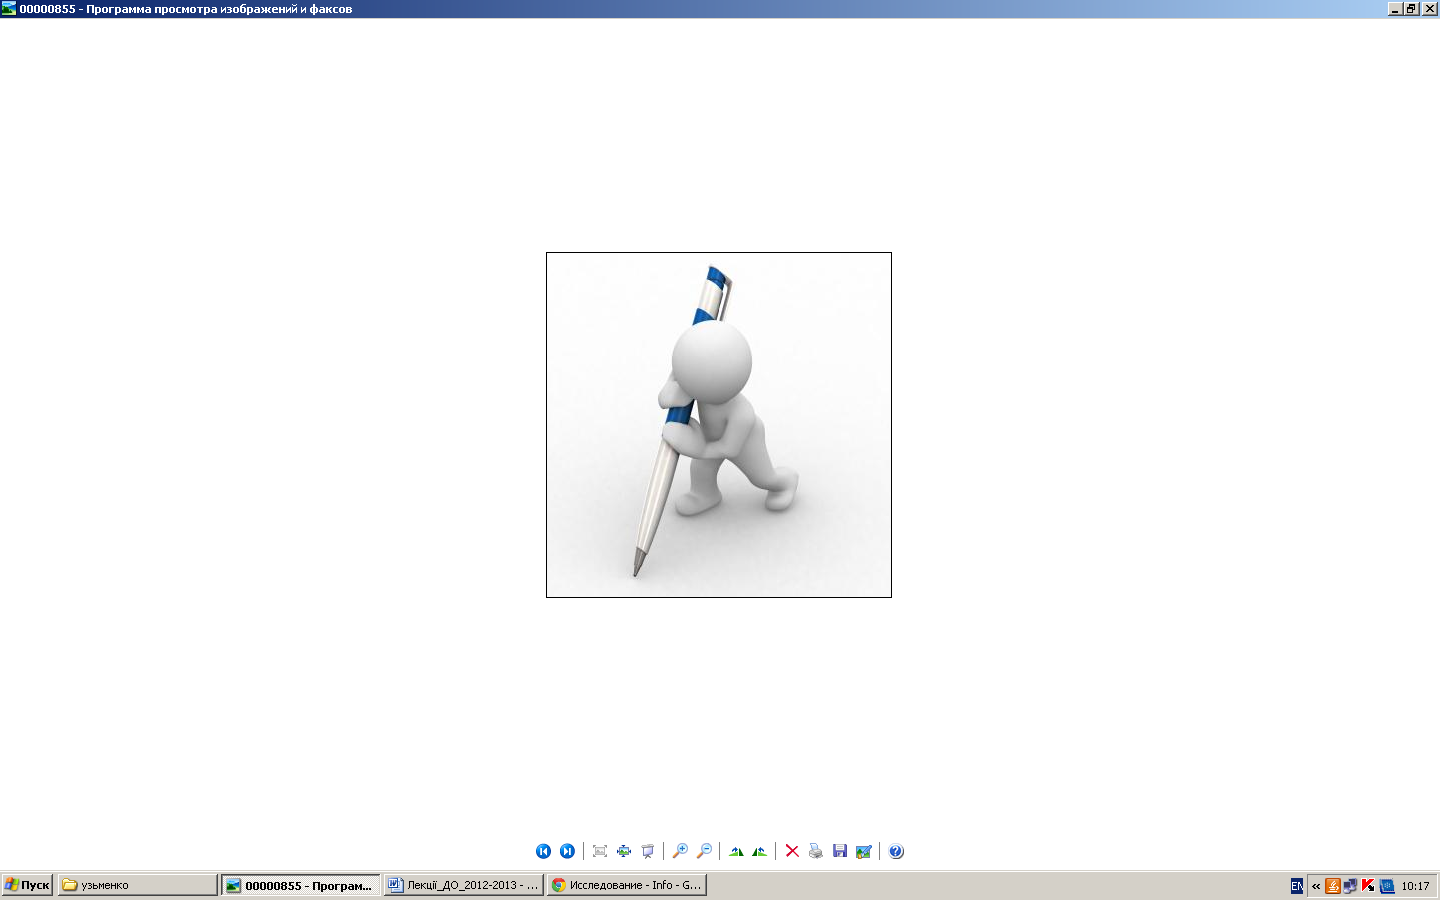
Task: Print the displayed image
Action: click(816, 851)
